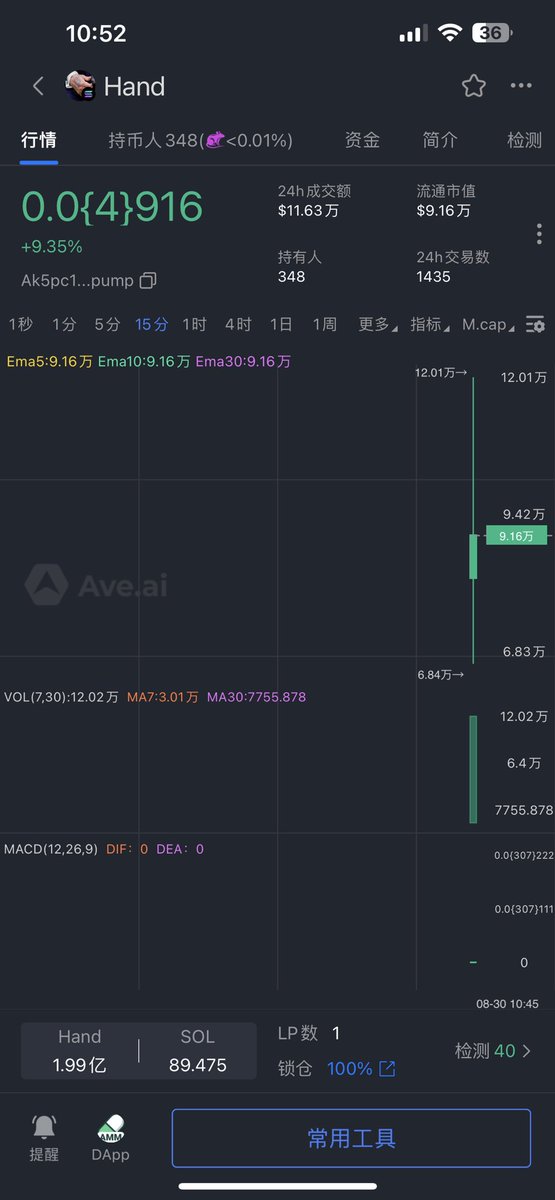Open the 持币人 348 holders tab
The image size is (555, 1200).
click(200, 141)
